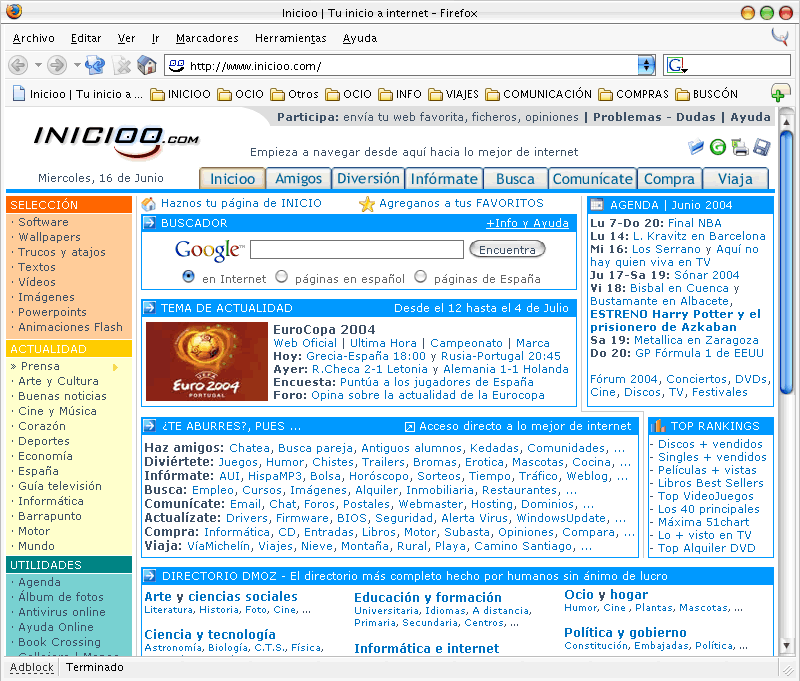The height and width of the screenshot is (681, 800).
Task: Click the scrollbar up arrow
Action: (x=786, y=122)
